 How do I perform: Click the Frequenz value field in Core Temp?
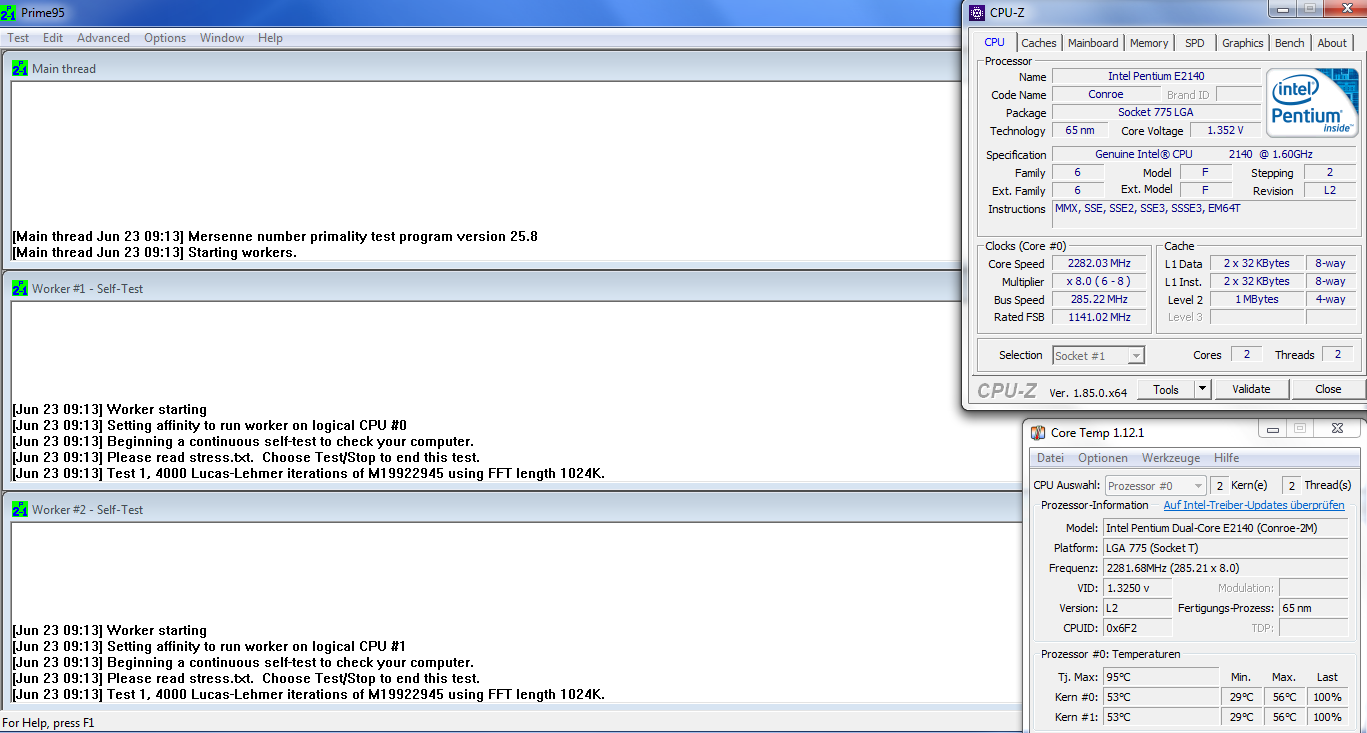coord(1226,568)
